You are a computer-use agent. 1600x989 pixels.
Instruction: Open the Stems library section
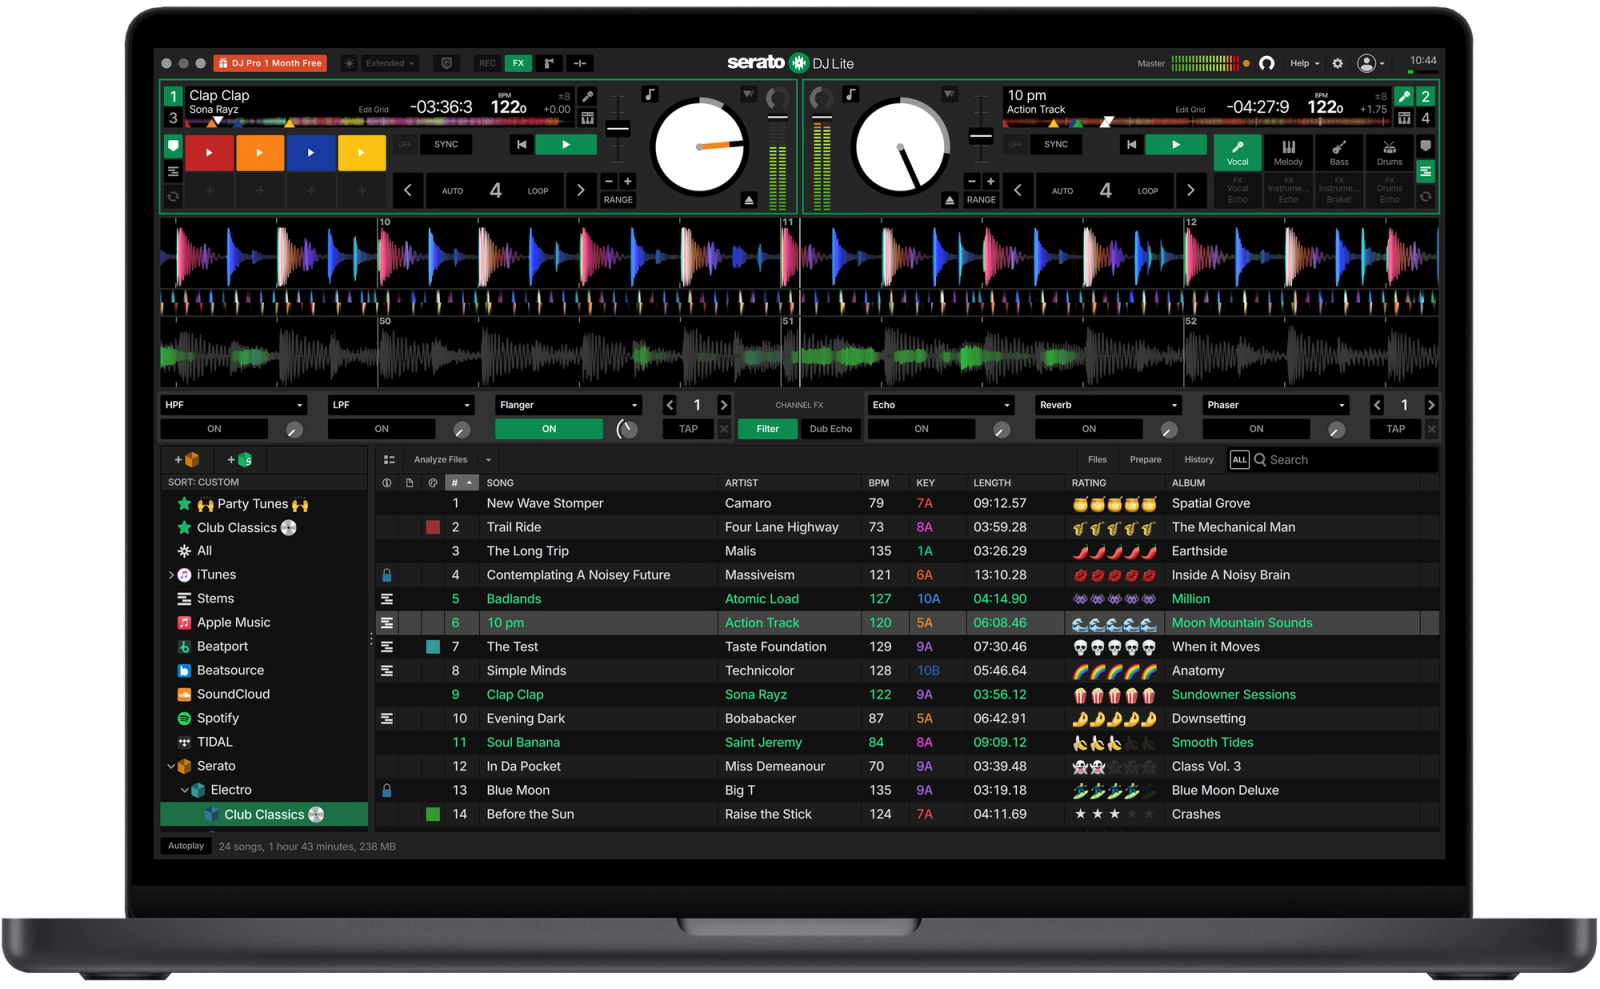(213, 598)
